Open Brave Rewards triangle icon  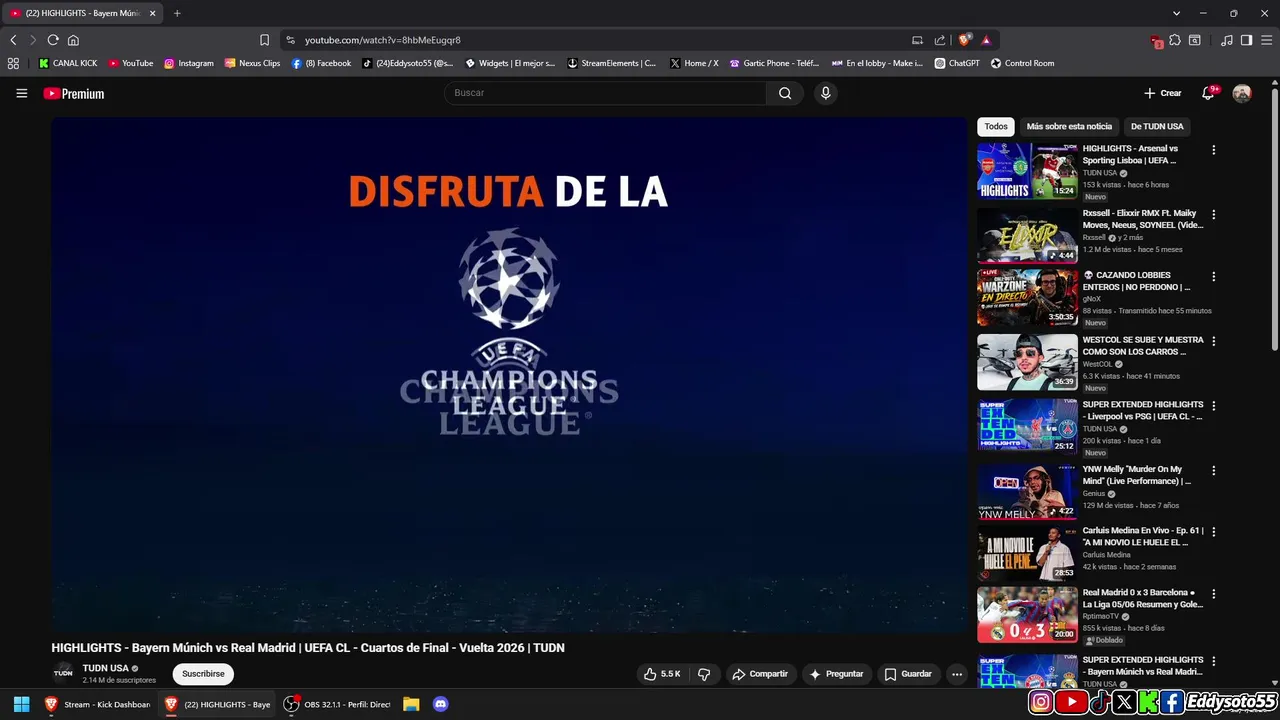pos(986,40)
